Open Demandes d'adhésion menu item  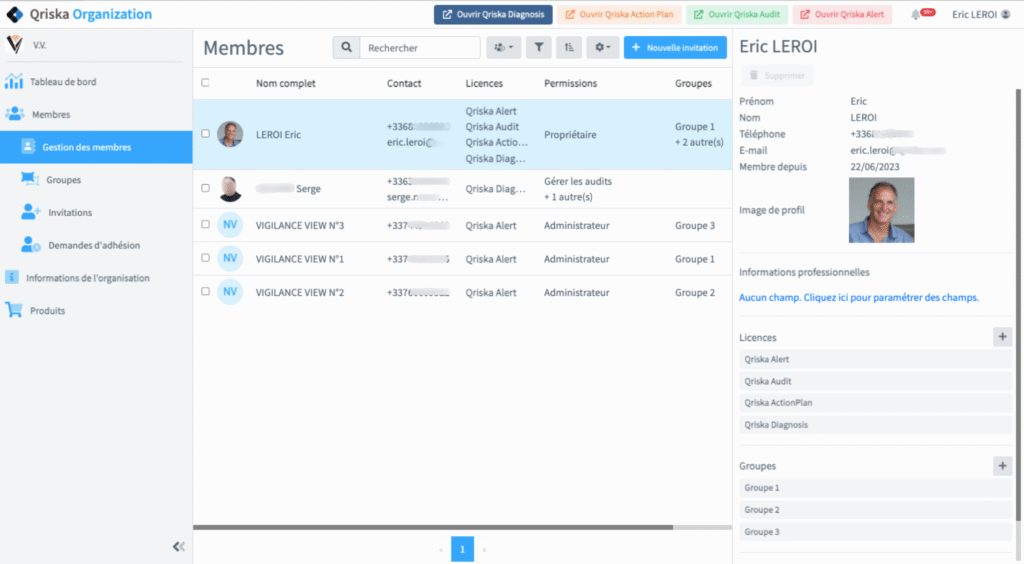pos(94,245)
